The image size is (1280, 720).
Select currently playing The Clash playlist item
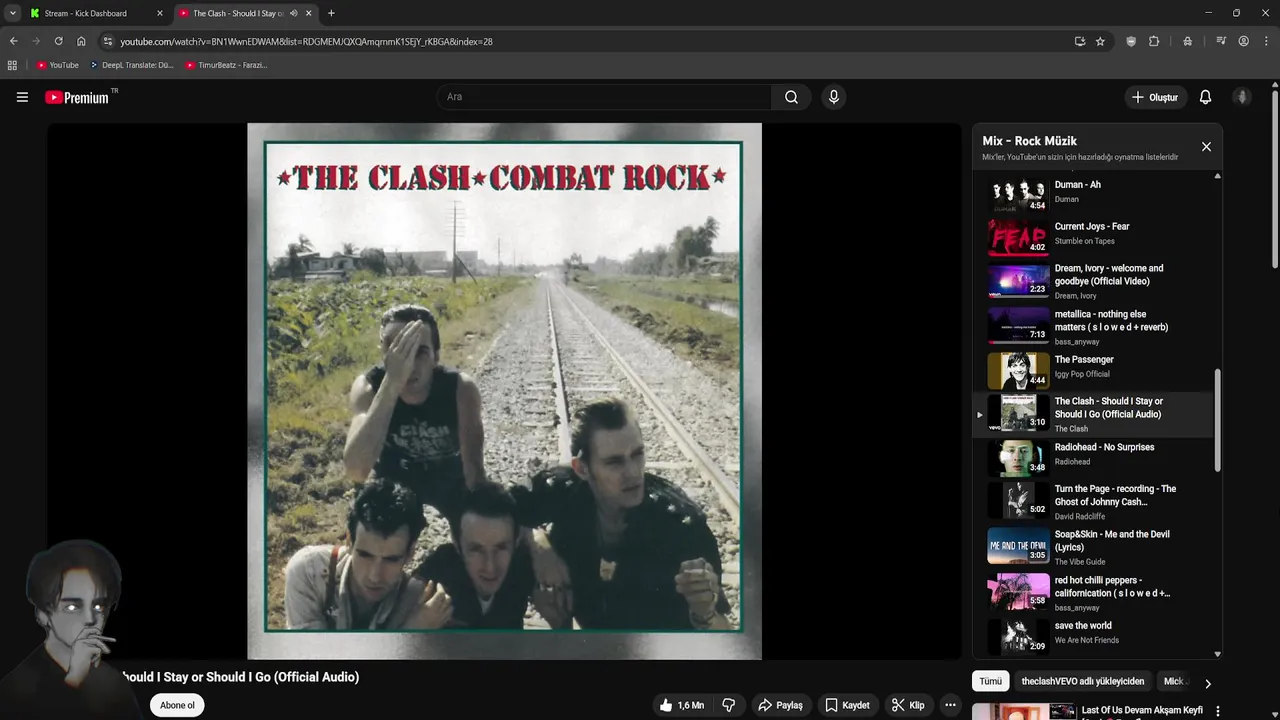click(x=1095, y=414)
